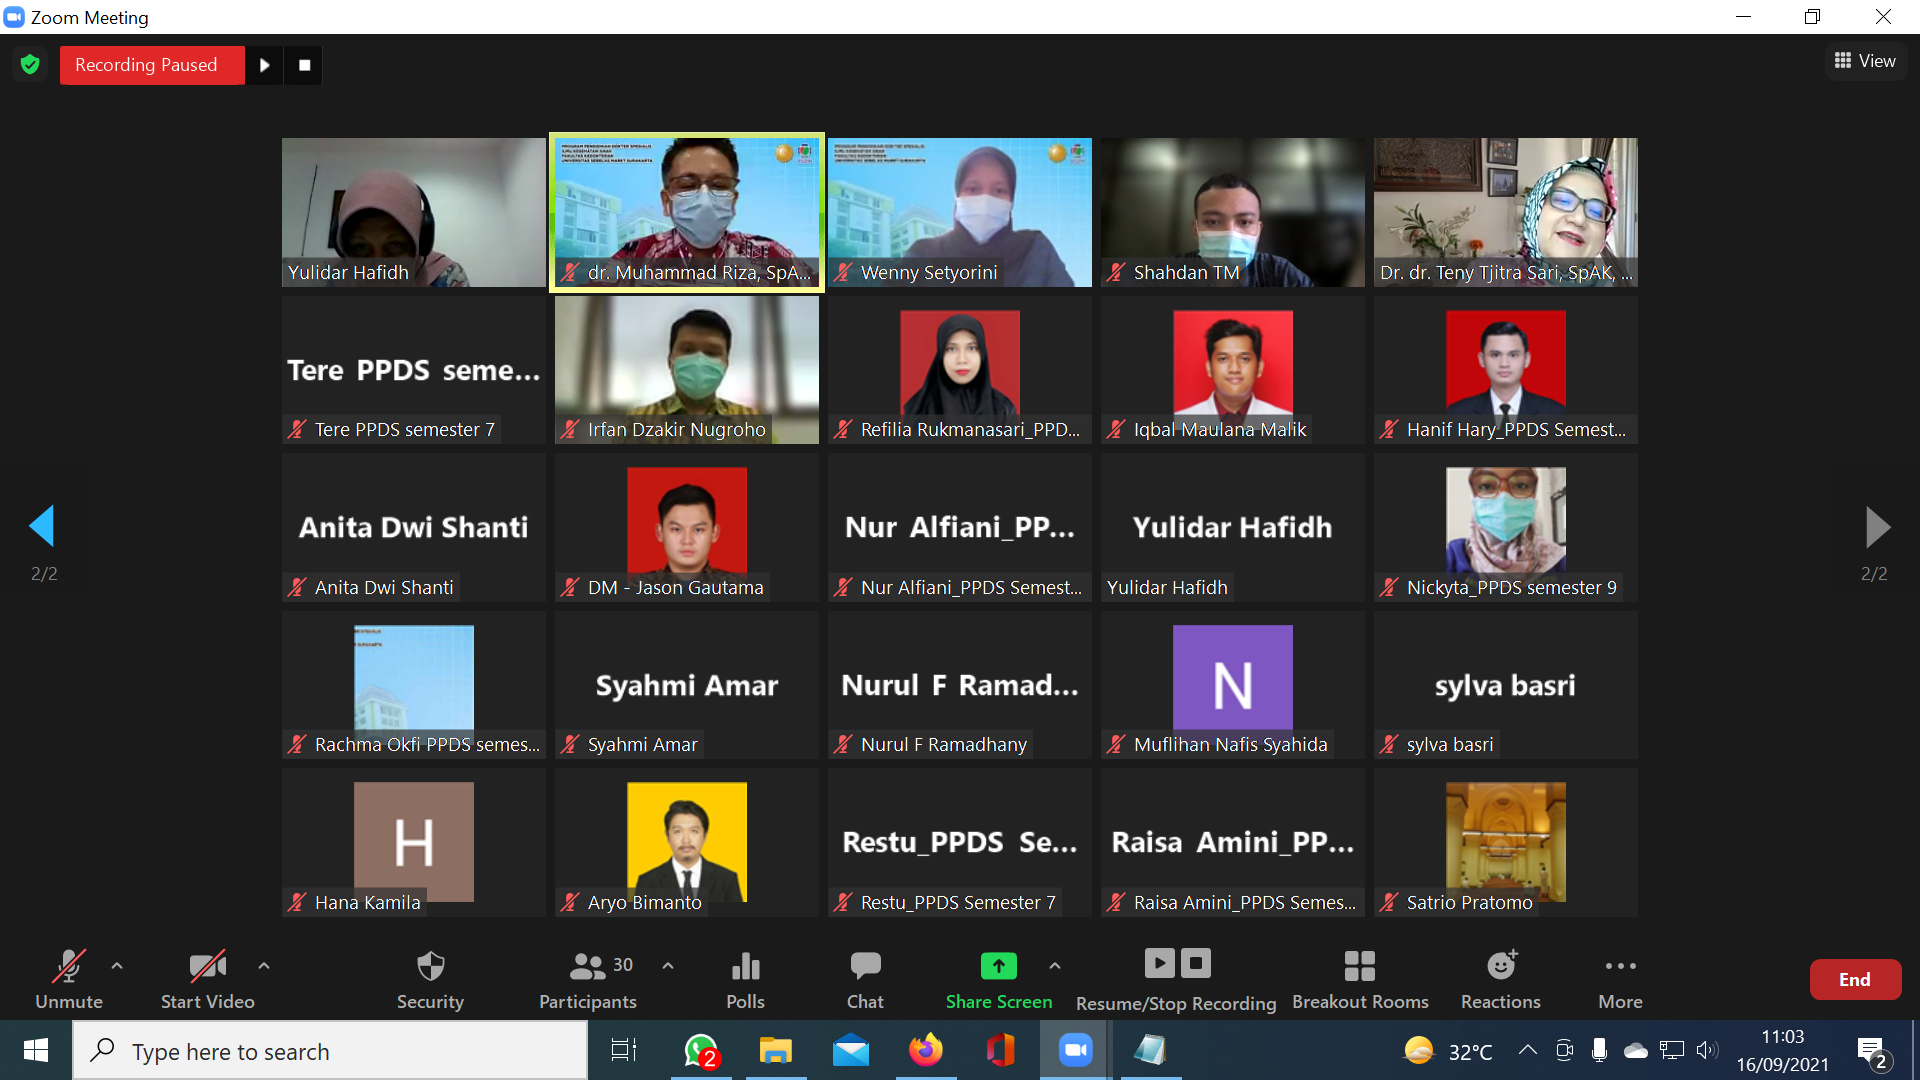Open Breakout Rooms
The width and height of the screenshot is (1920, 1080).
[1360, 978]
